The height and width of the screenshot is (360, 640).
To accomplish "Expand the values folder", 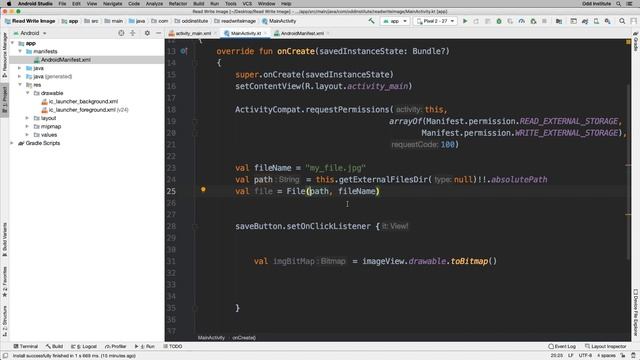I will (27, 135).
